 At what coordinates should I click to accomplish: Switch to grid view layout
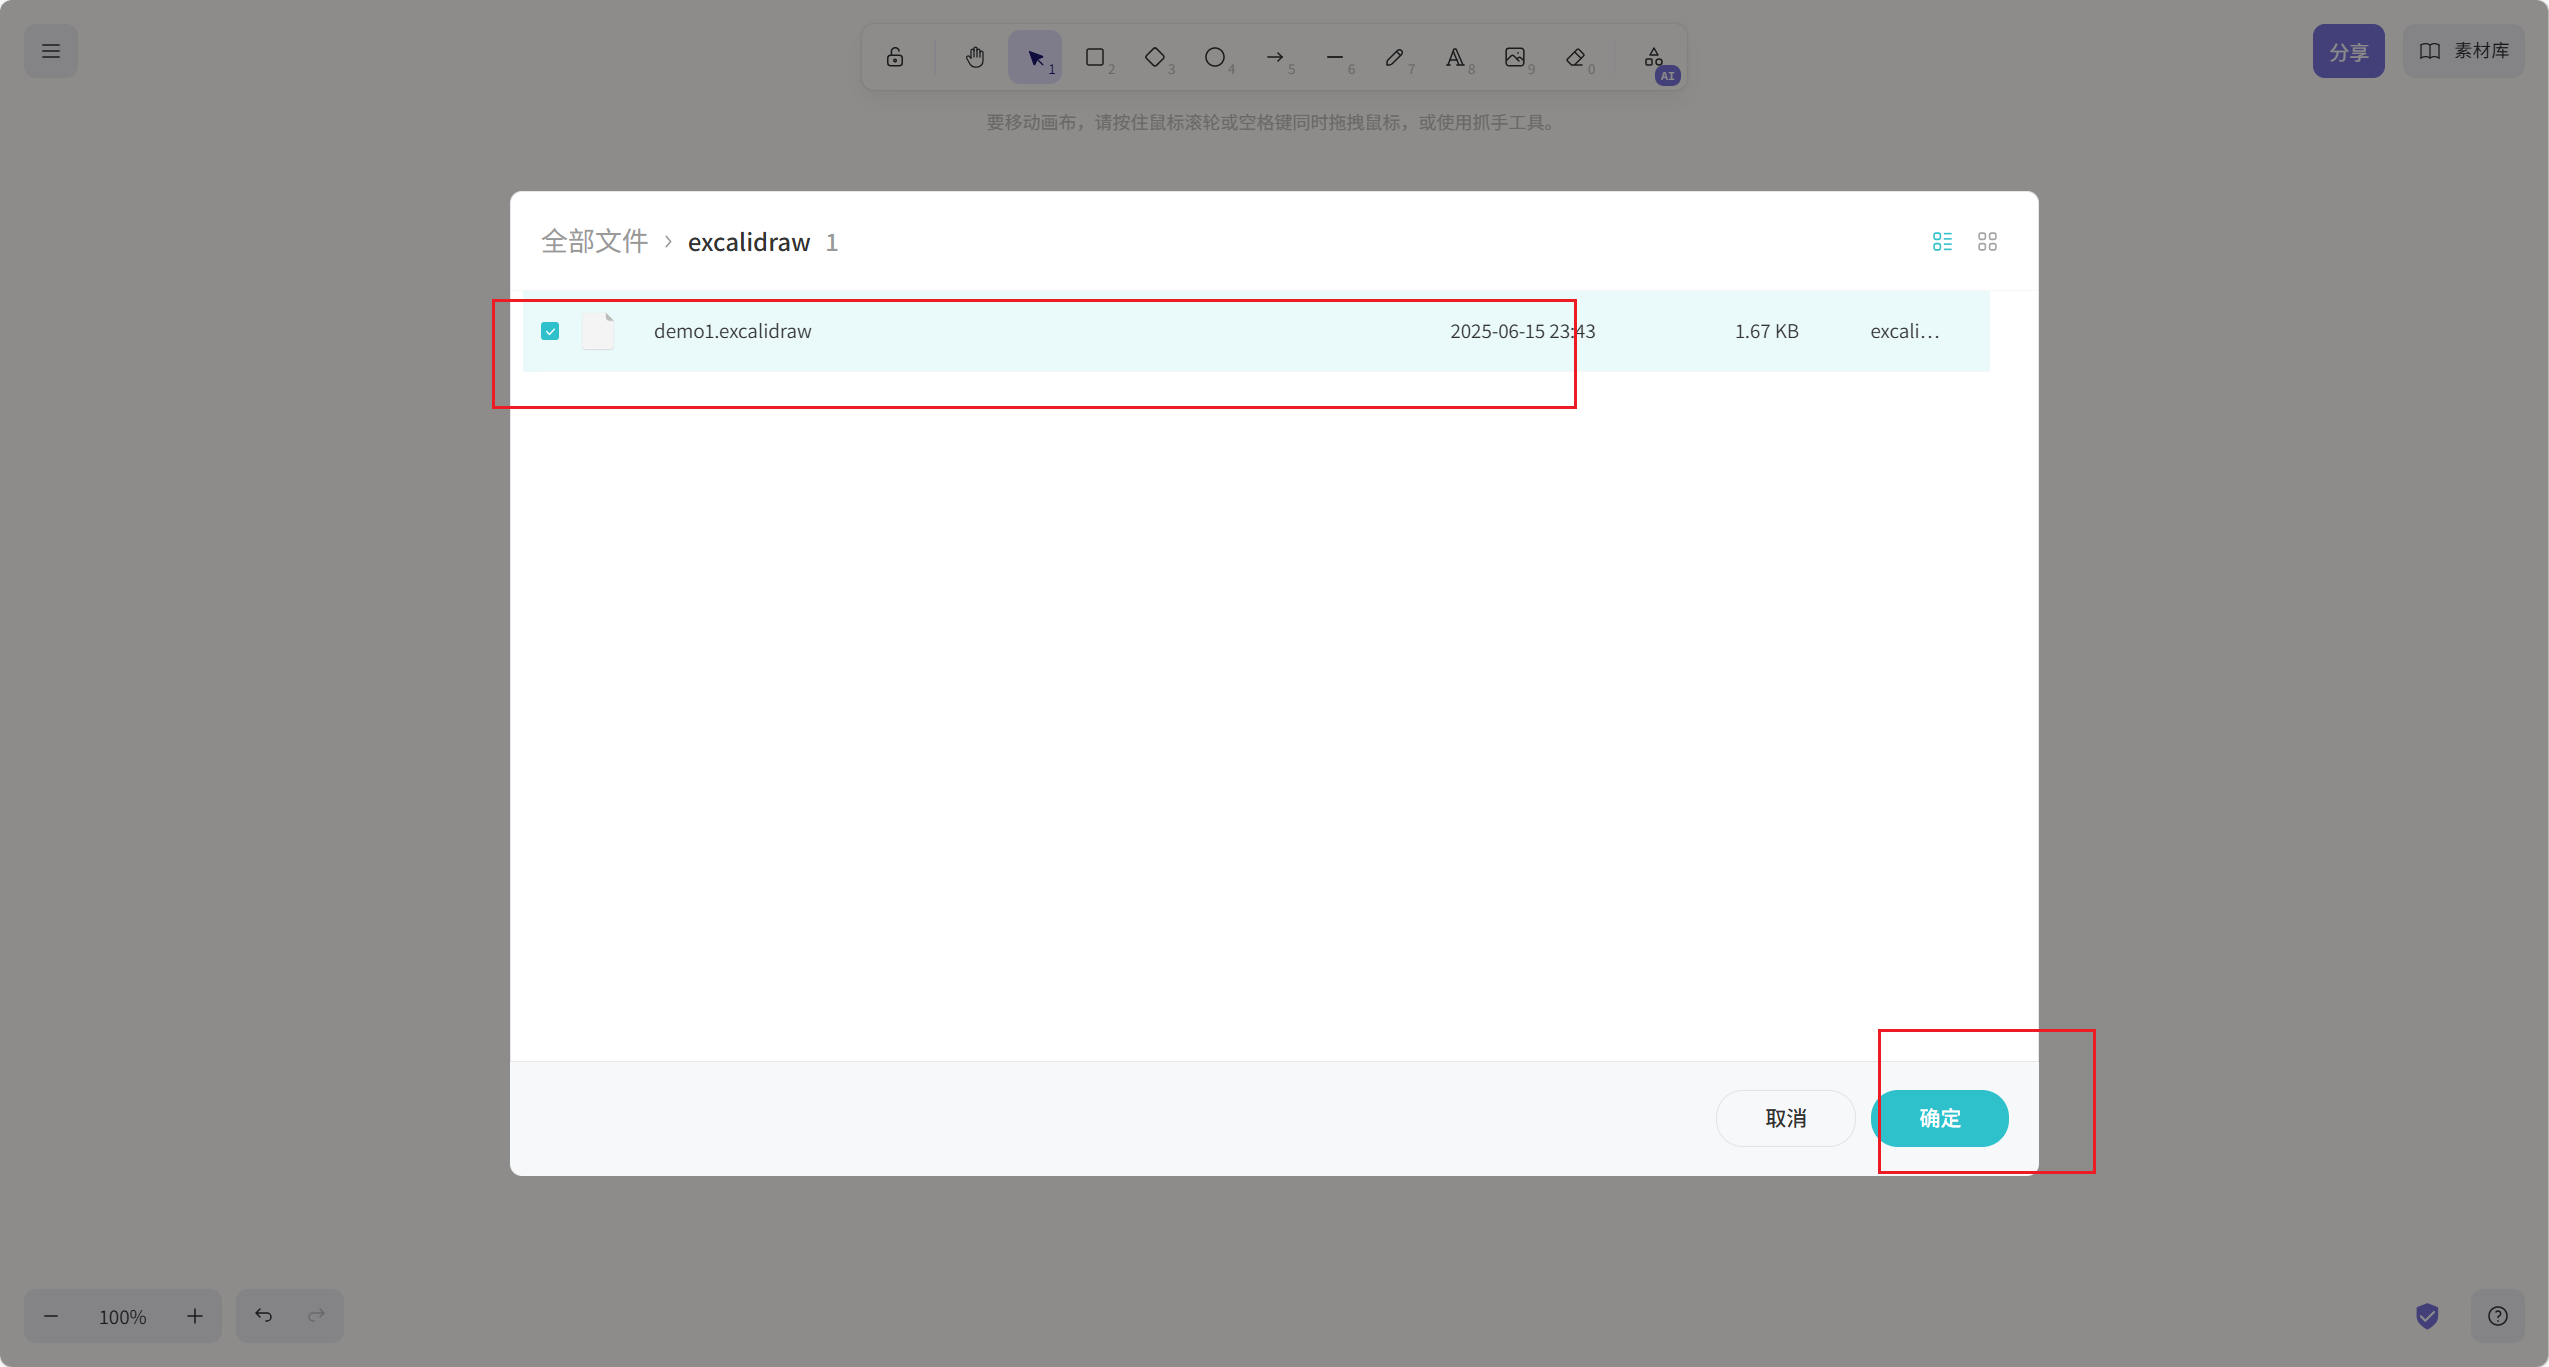pyautogui.click(x=1987, y=242)
